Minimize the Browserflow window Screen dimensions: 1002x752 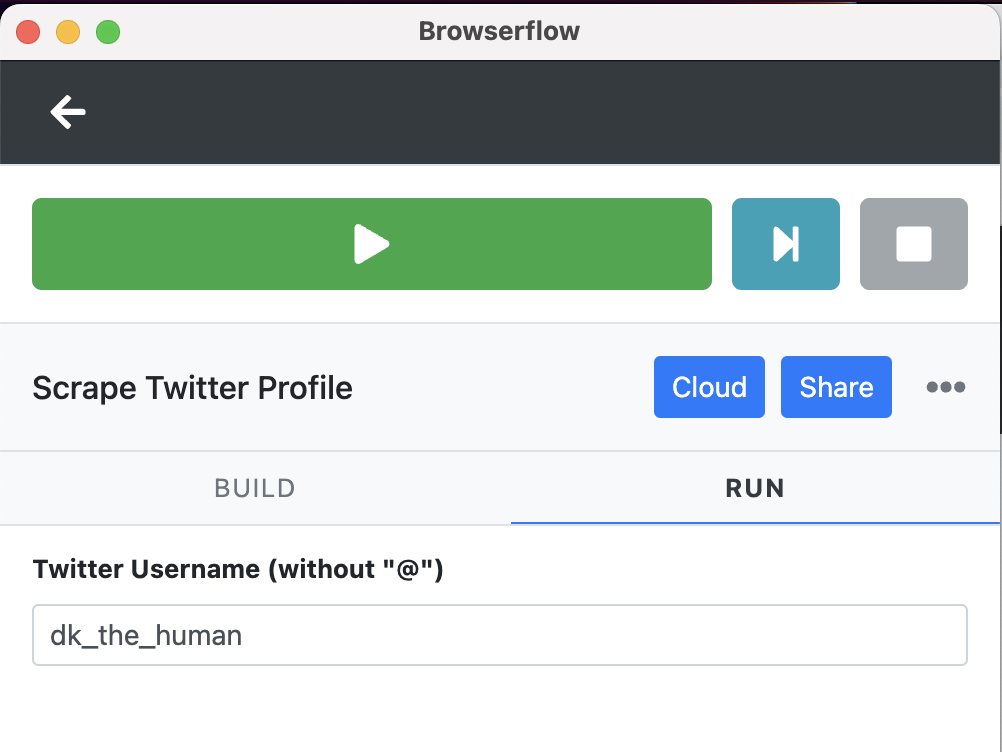pyautogui.click(x=68, y=32)
